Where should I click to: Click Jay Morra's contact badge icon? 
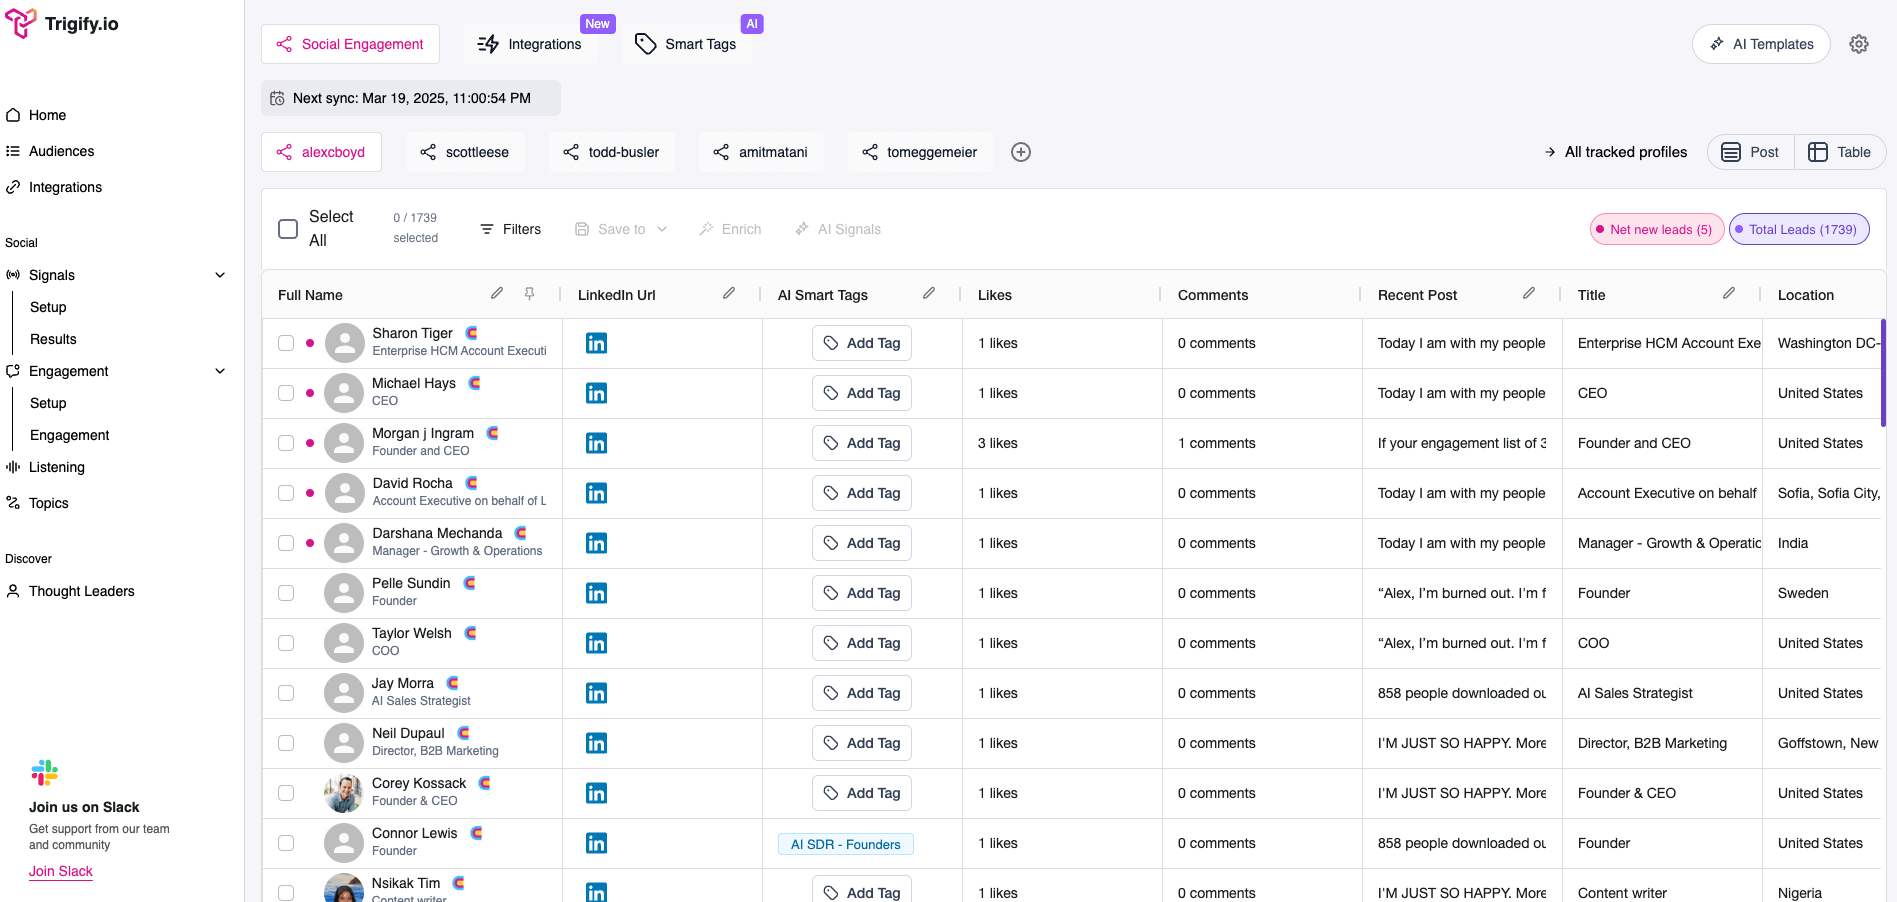pyautogui.click(x=453, y=683)
